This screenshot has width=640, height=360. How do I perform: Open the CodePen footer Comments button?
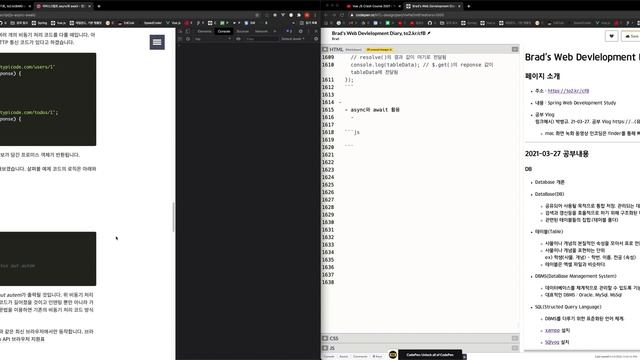[x=360, y=356]
